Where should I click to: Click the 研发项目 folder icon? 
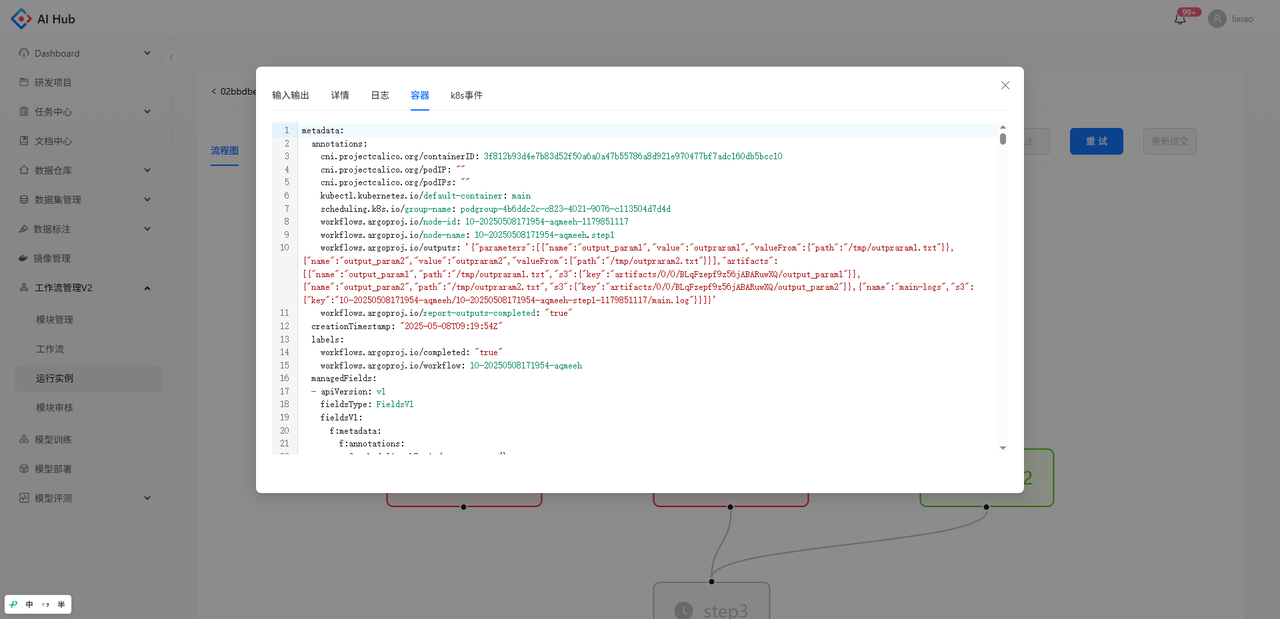(x=25, y=82)
